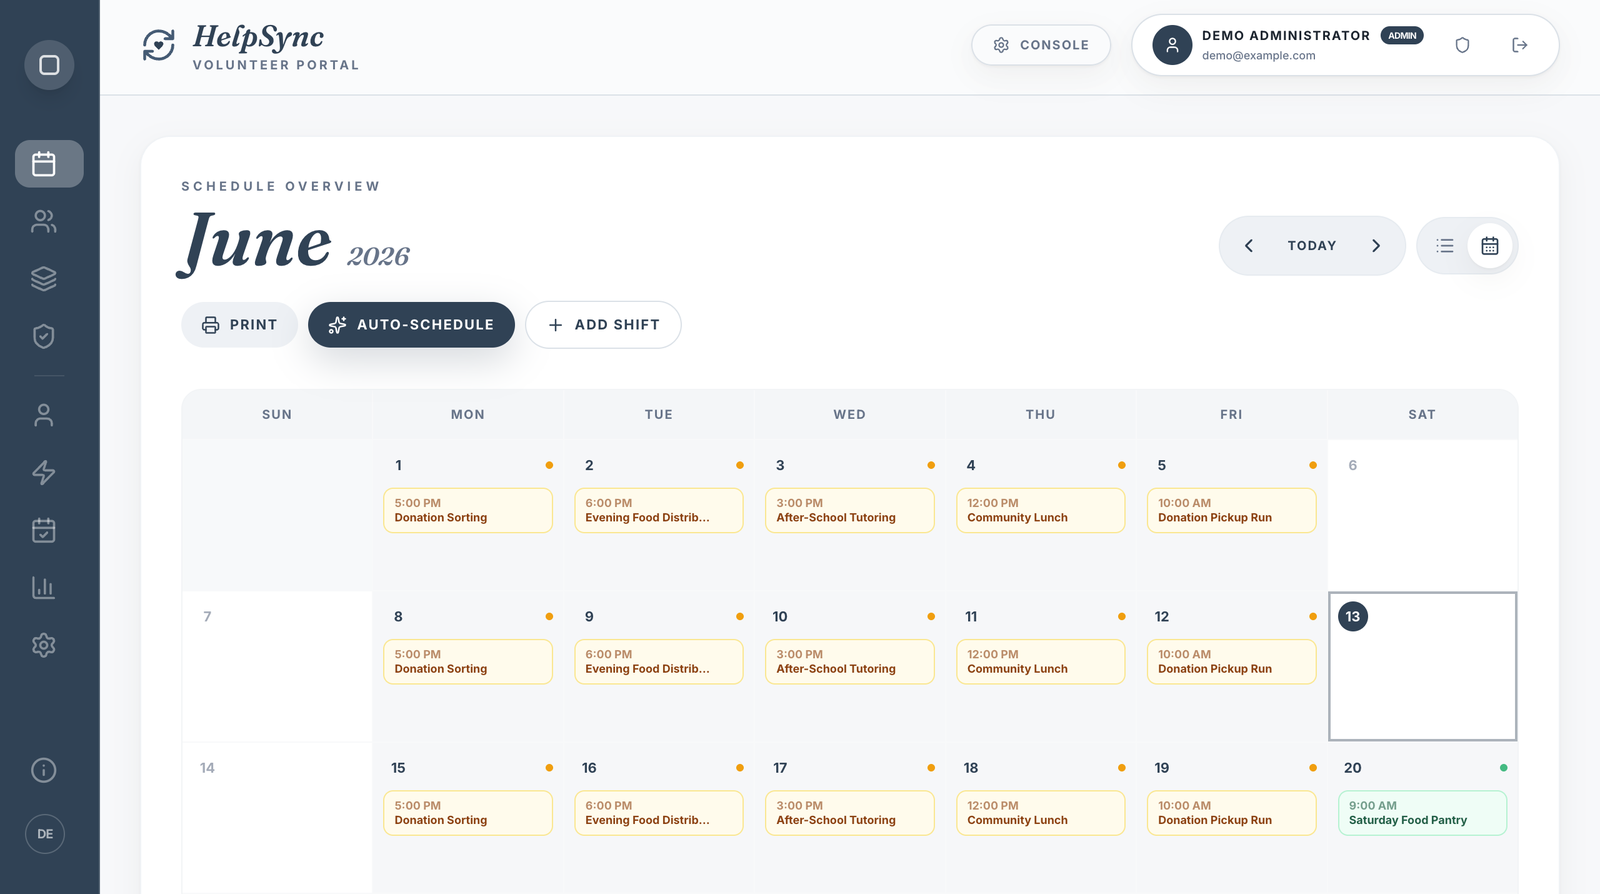Image resolution: width=1600 pixels, height=894 pixels.
Task: Open the settings gear sidebar icon
Action: tap(44, 645)
